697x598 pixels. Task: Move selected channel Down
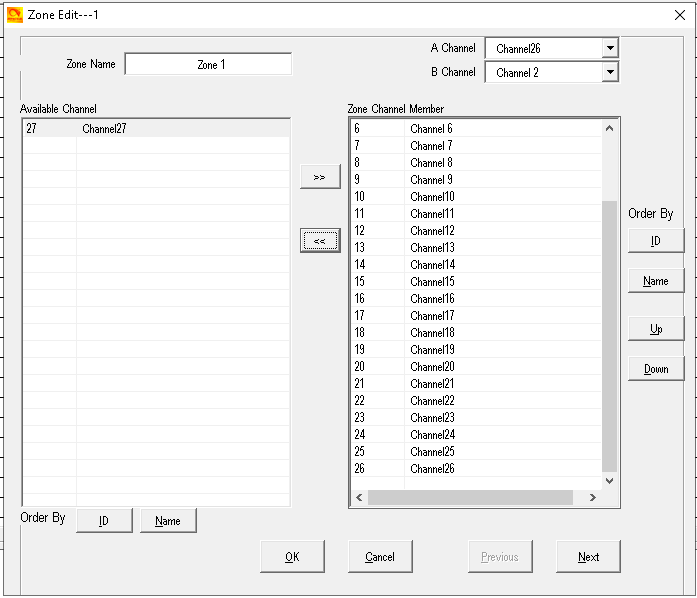[x=656, y=369]
